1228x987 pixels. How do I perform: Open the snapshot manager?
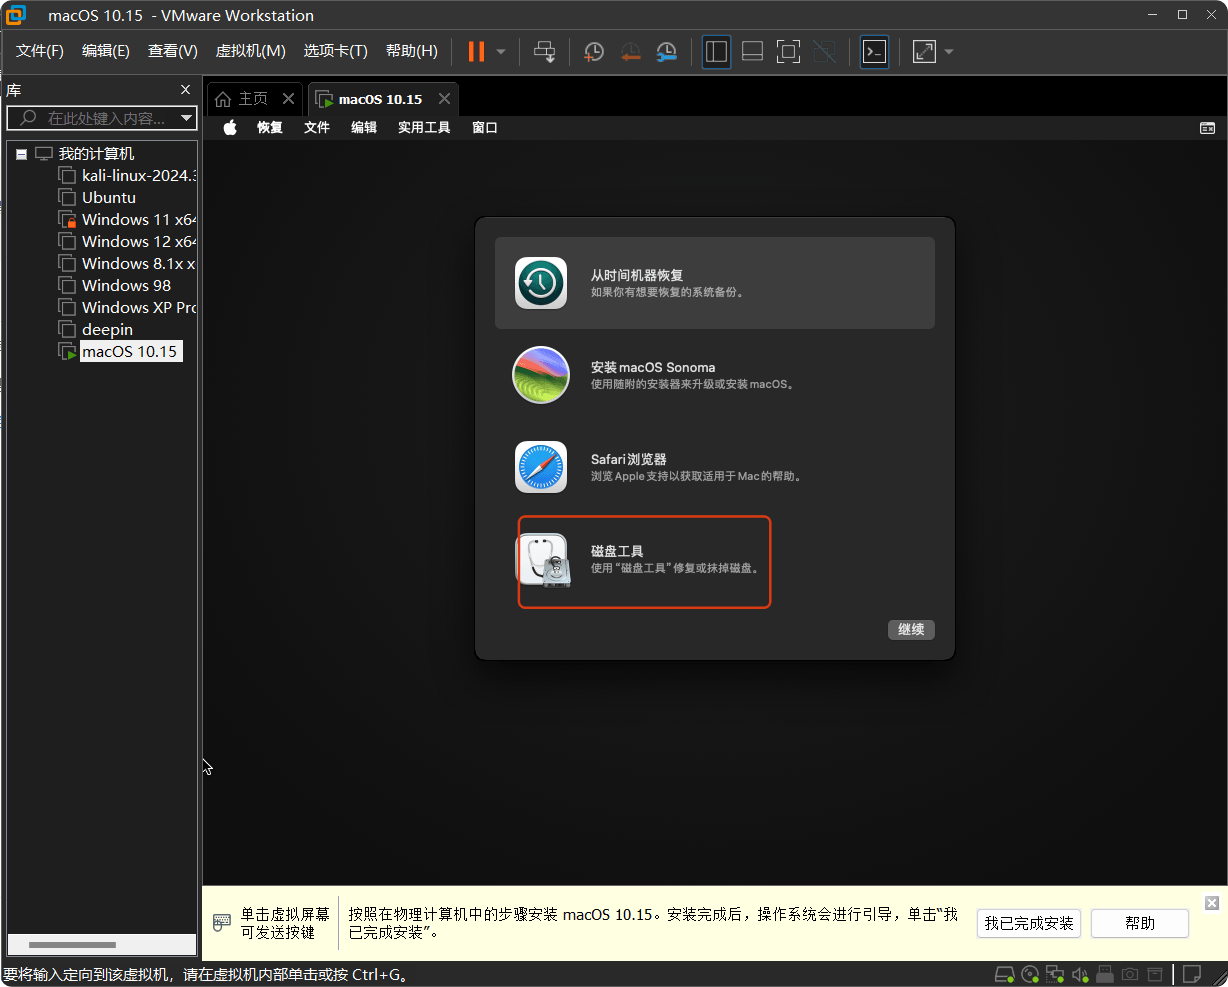pos(666,51)
